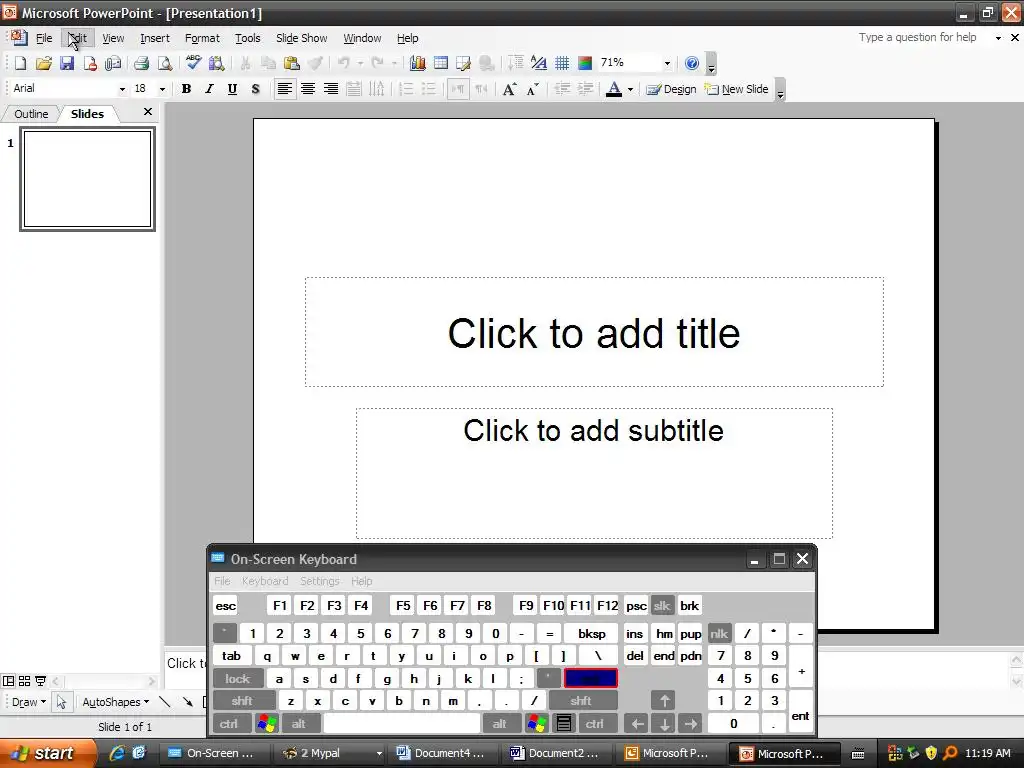Toggle the lock key on the On-Screen Keyboard

point(238,679)
